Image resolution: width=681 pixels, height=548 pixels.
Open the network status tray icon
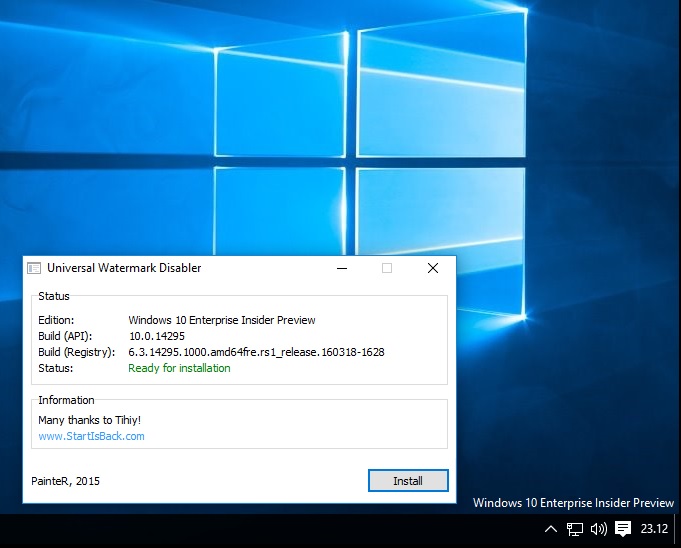pyautogui.click(x=575, y=528)
